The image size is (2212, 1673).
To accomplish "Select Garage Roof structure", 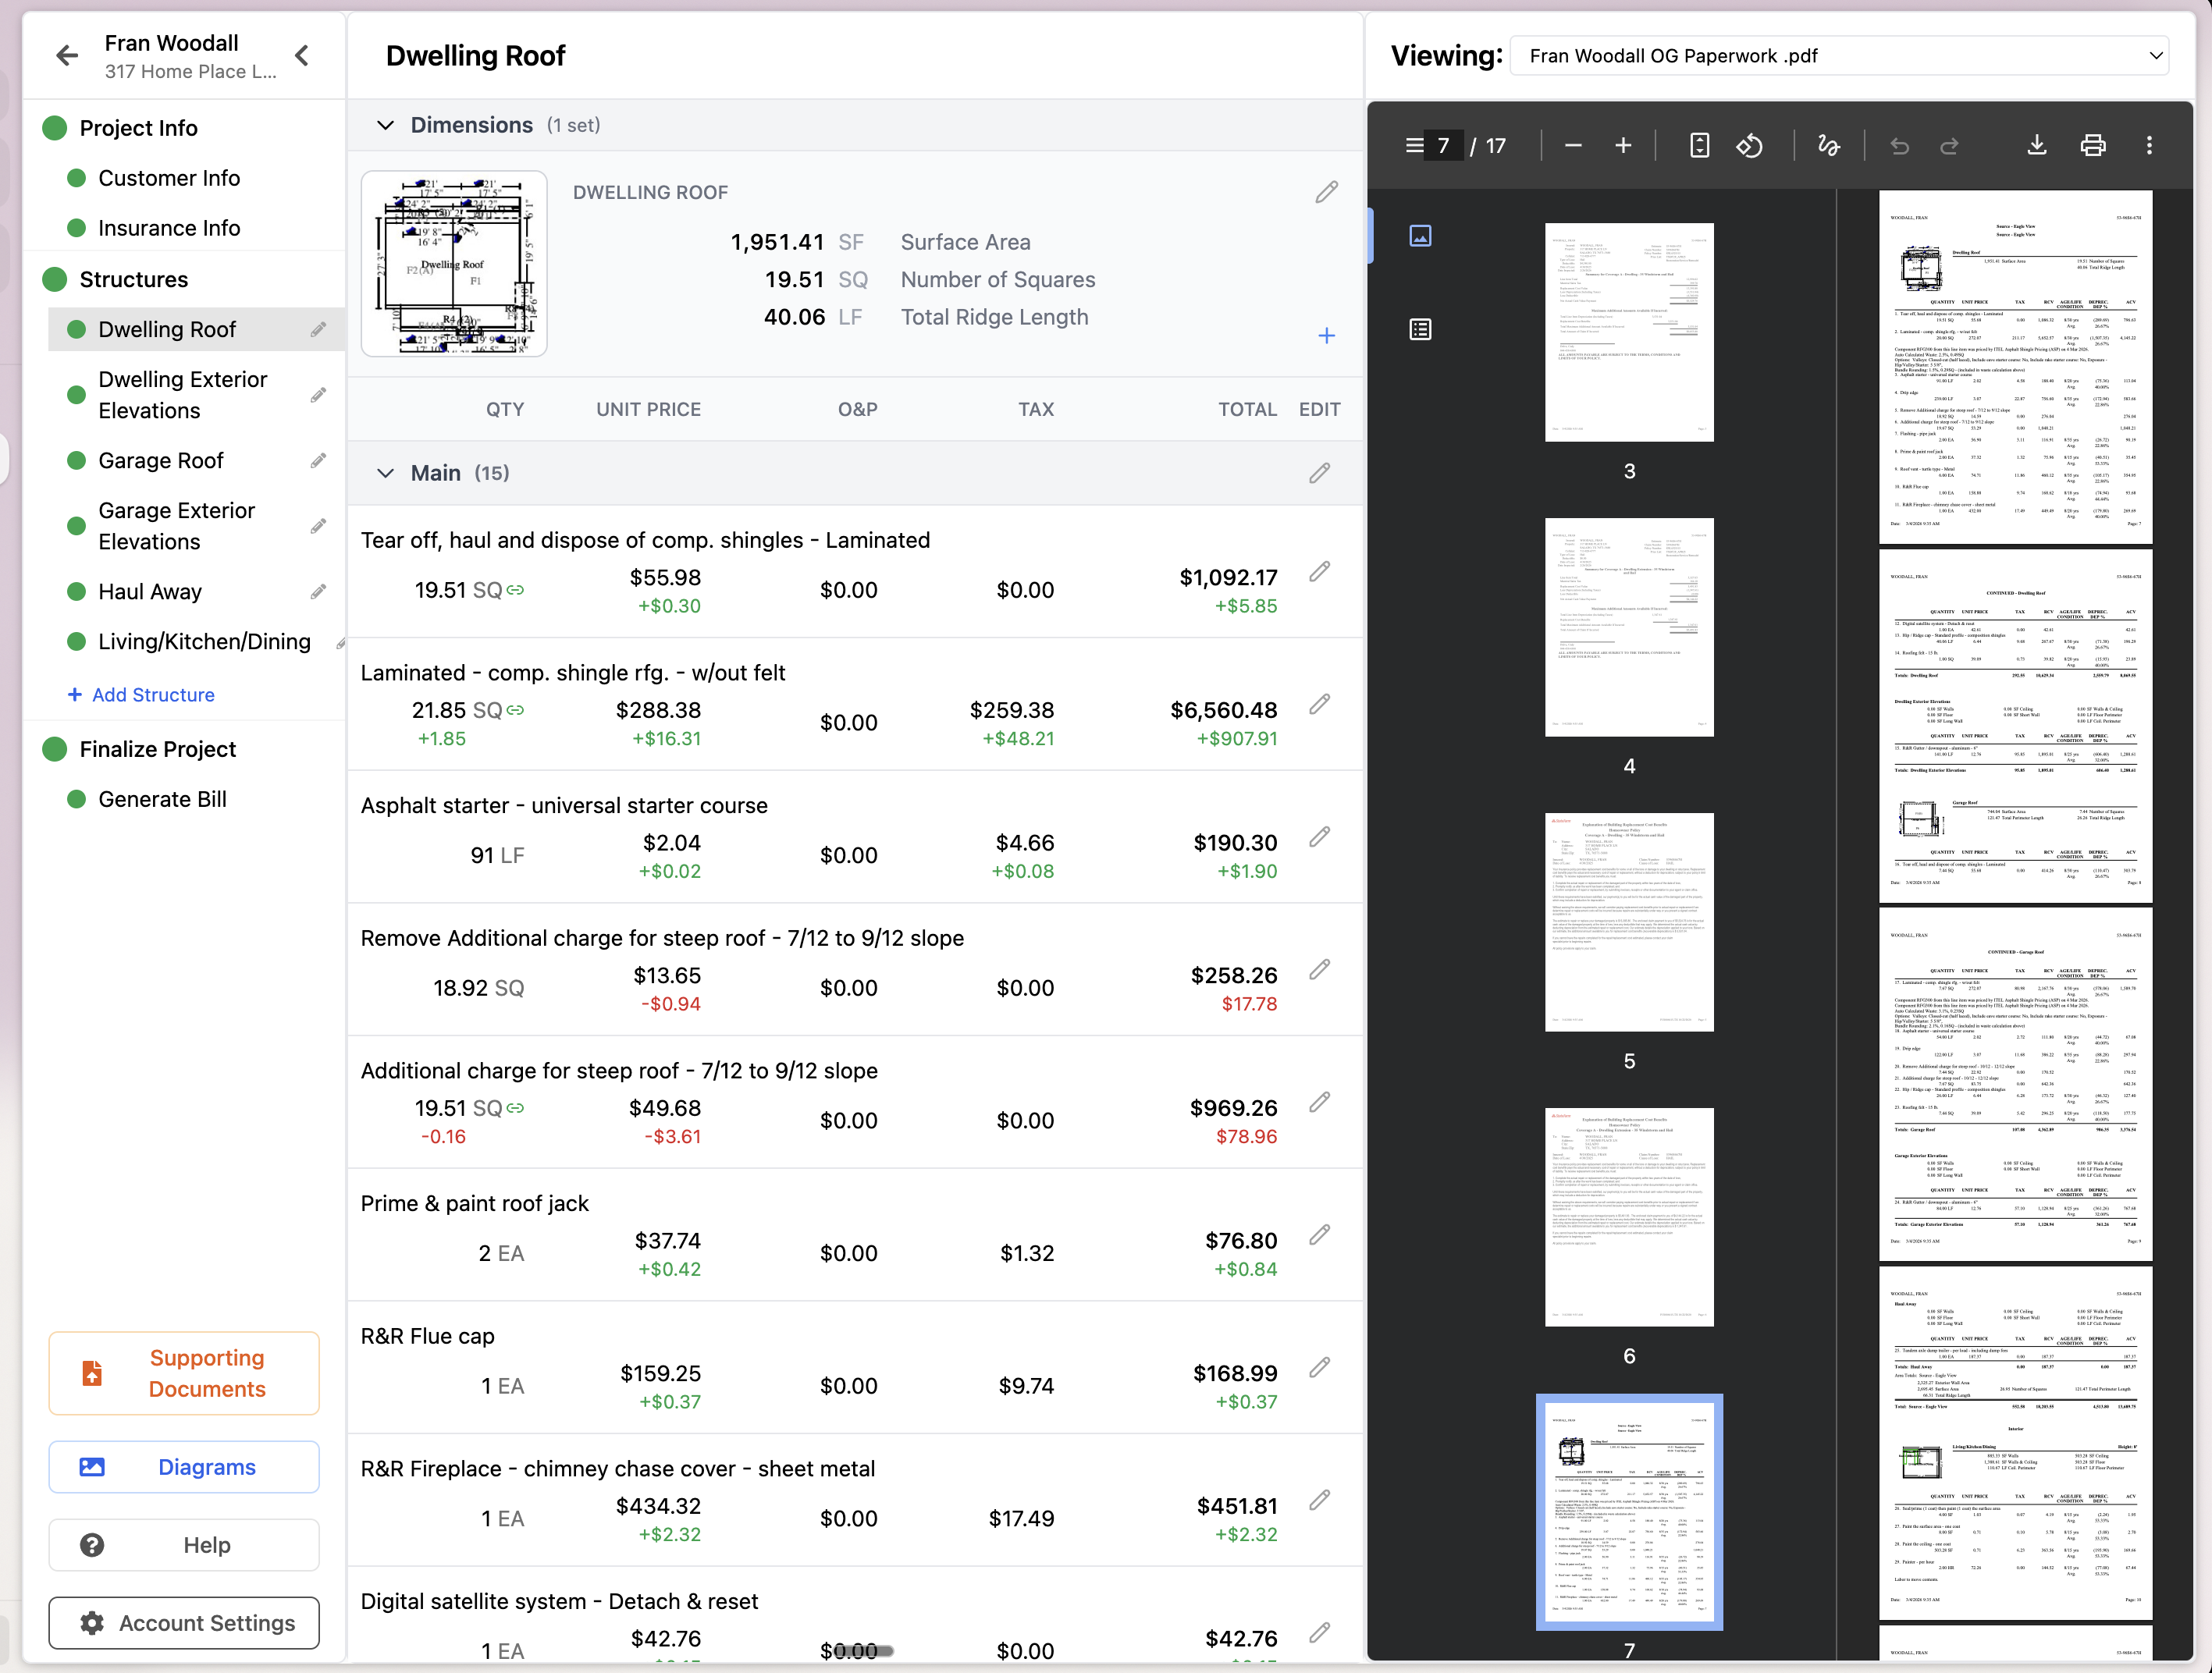I will click(x=160, y=460).
